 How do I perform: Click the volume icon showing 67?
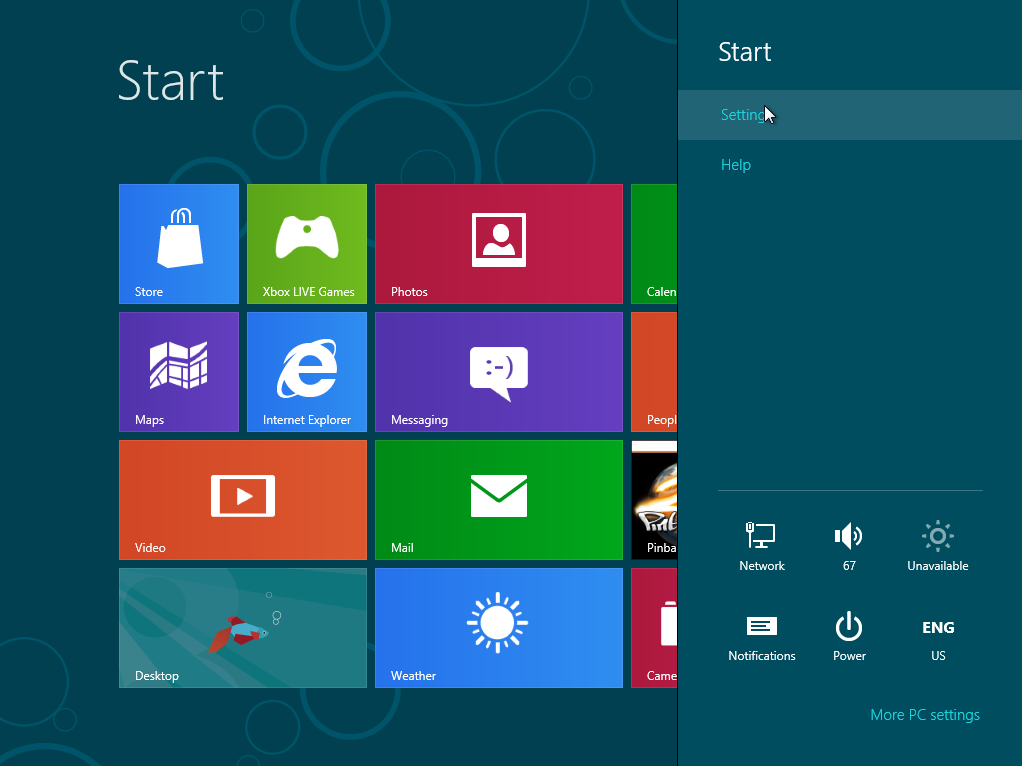point(849,547)
